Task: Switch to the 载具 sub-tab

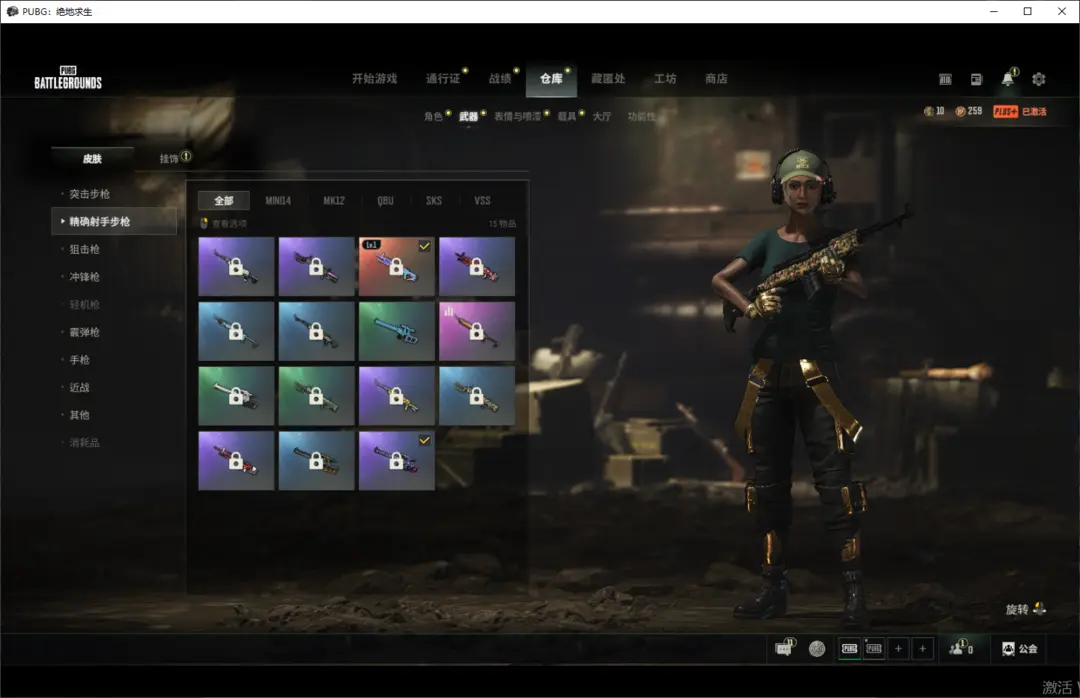Action: 567,116
